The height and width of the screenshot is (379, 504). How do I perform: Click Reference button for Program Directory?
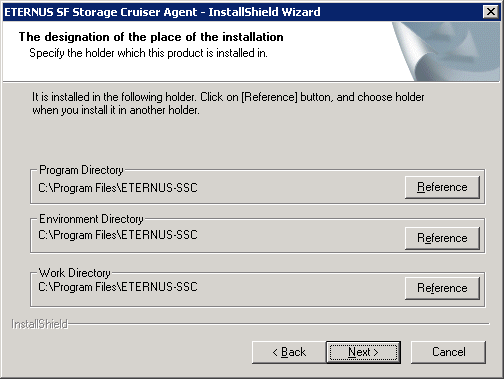coord(442,187)
